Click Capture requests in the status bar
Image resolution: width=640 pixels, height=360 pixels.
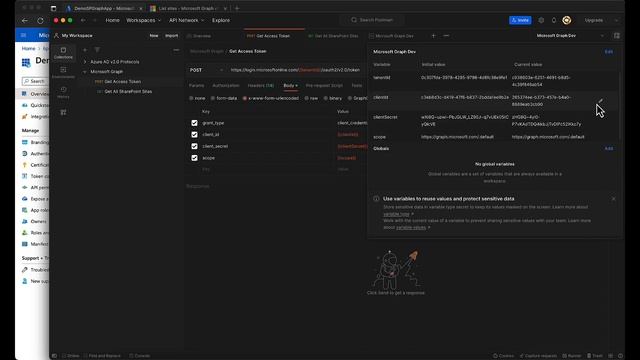click(x=538, y=356)
